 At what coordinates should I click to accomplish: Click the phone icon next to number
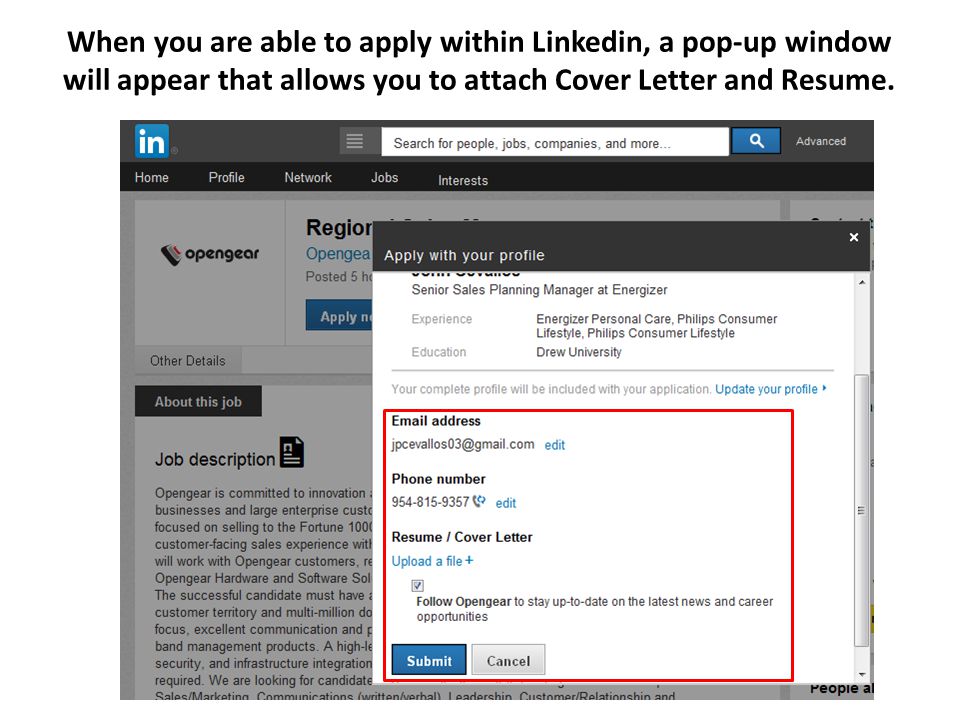click(479, 501)
